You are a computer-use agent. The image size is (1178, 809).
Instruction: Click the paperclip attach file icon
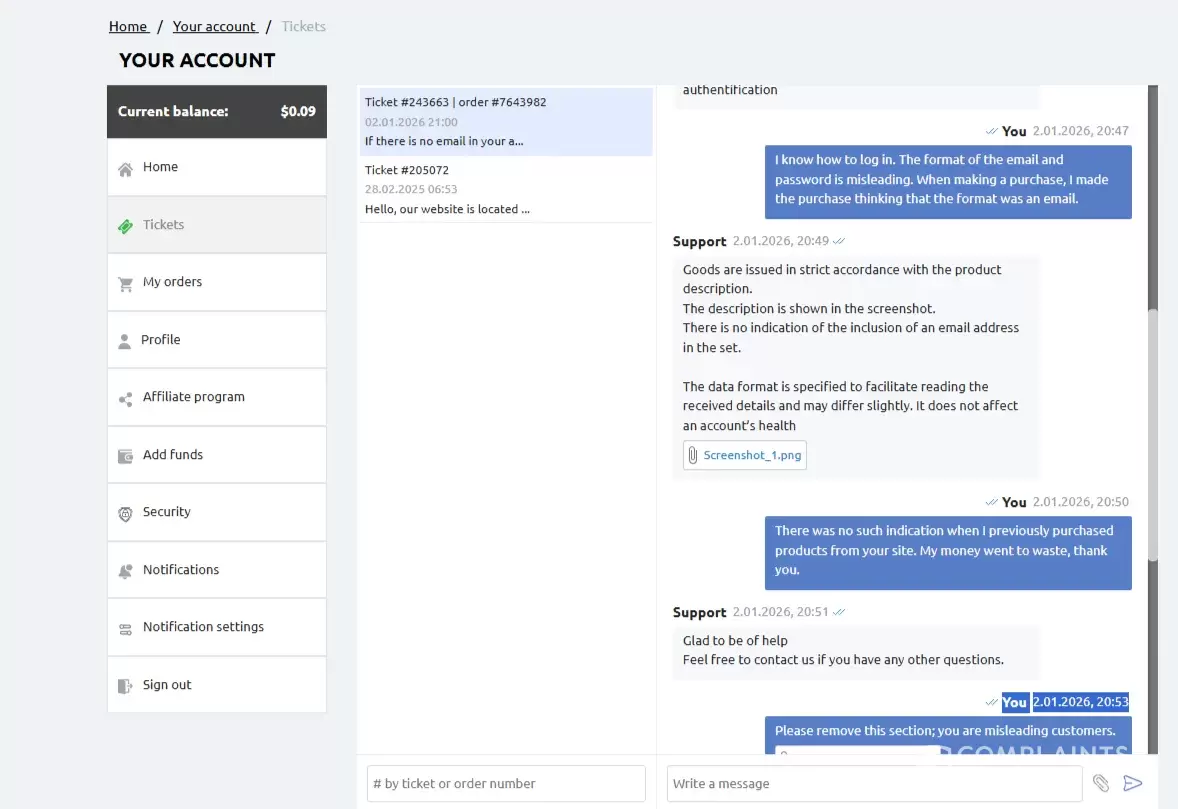[x=1101, y=784]
